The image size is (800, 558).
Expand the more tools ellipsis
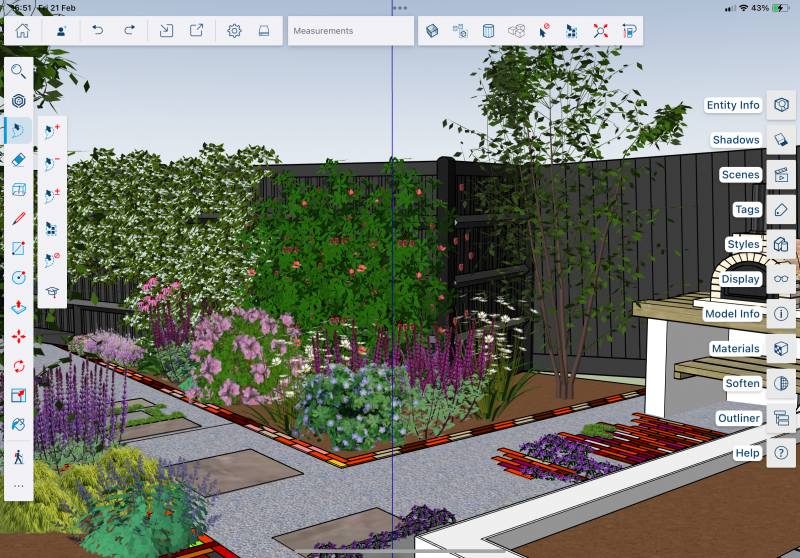[18, 486]
